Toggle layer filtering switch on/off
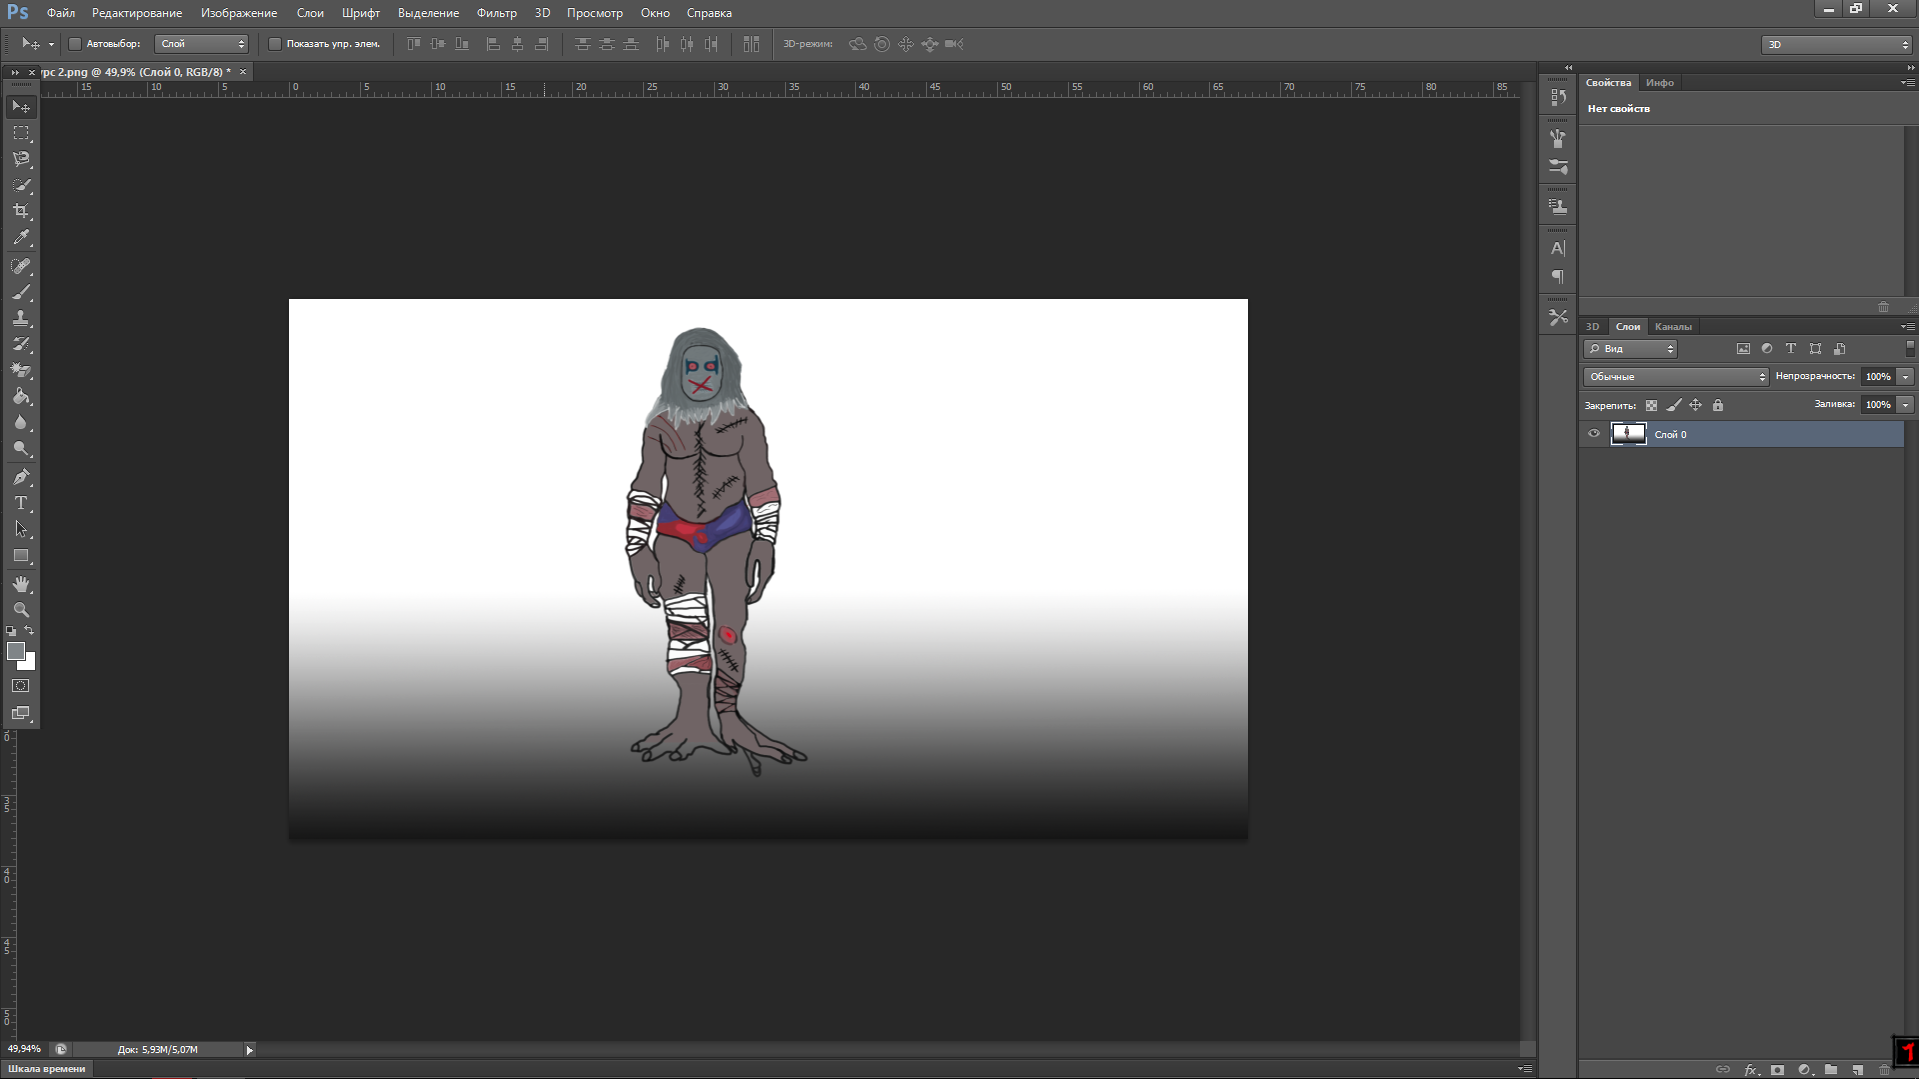The image size is (1919, 1079). coord(1910,348)
